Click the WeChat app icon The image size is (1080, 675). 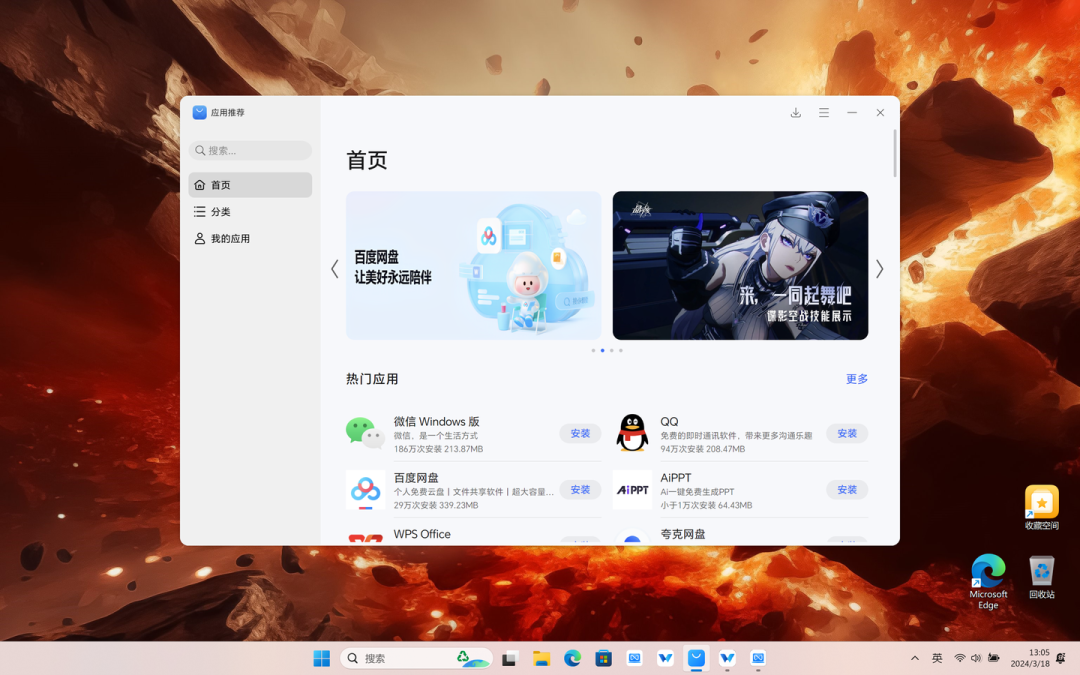coord(365,433)
